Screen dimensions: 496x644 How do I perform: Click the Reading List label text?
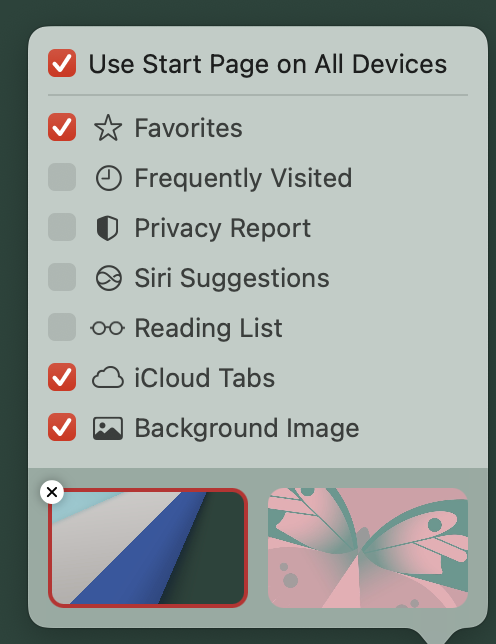pyautogui.click(x=209, y=328)
